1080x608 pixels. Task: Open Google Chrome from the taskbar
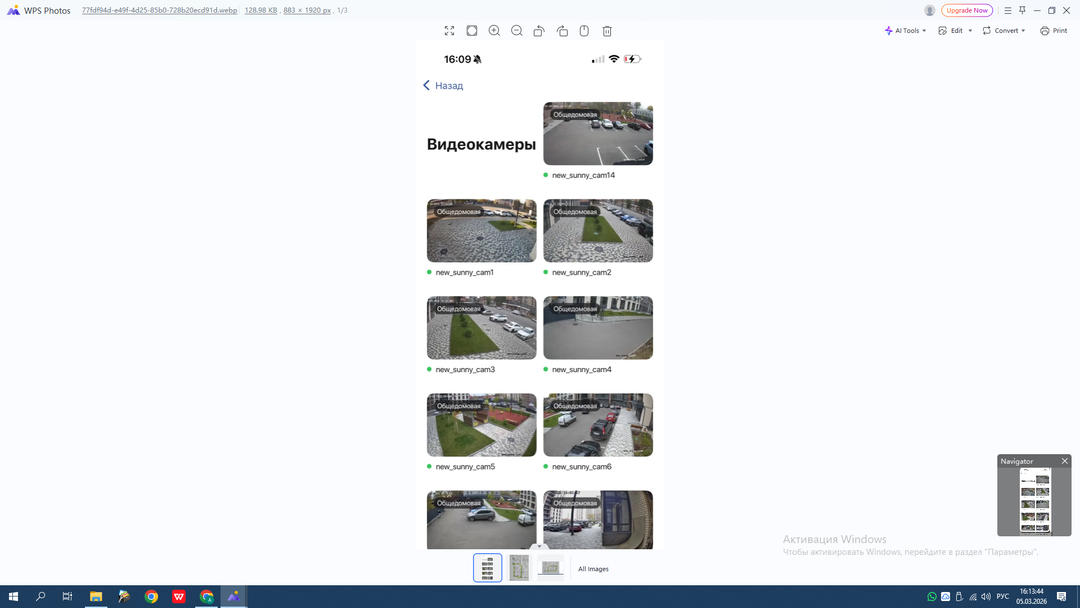click(x=151, y=597)
